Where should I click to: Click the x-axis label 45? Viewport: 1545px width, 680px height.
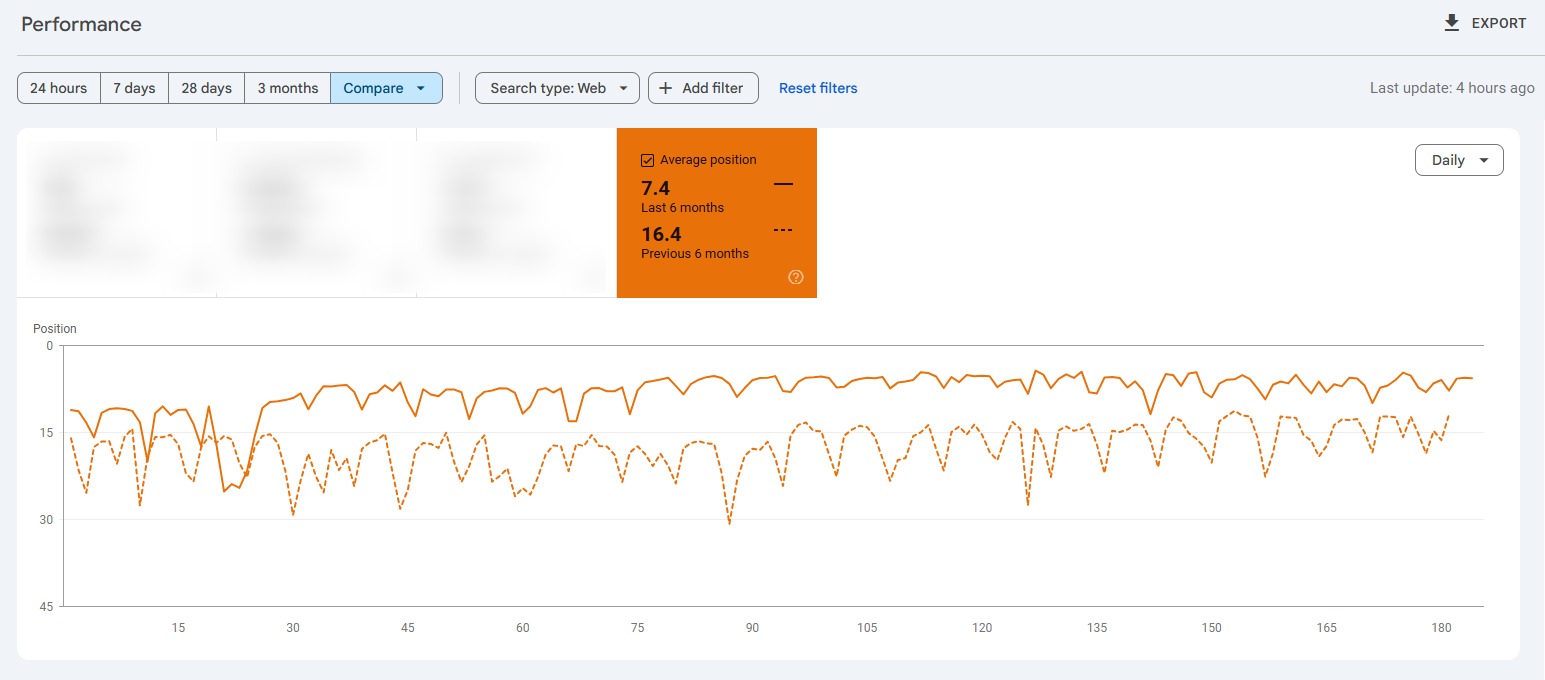click(x=408, y=628)
